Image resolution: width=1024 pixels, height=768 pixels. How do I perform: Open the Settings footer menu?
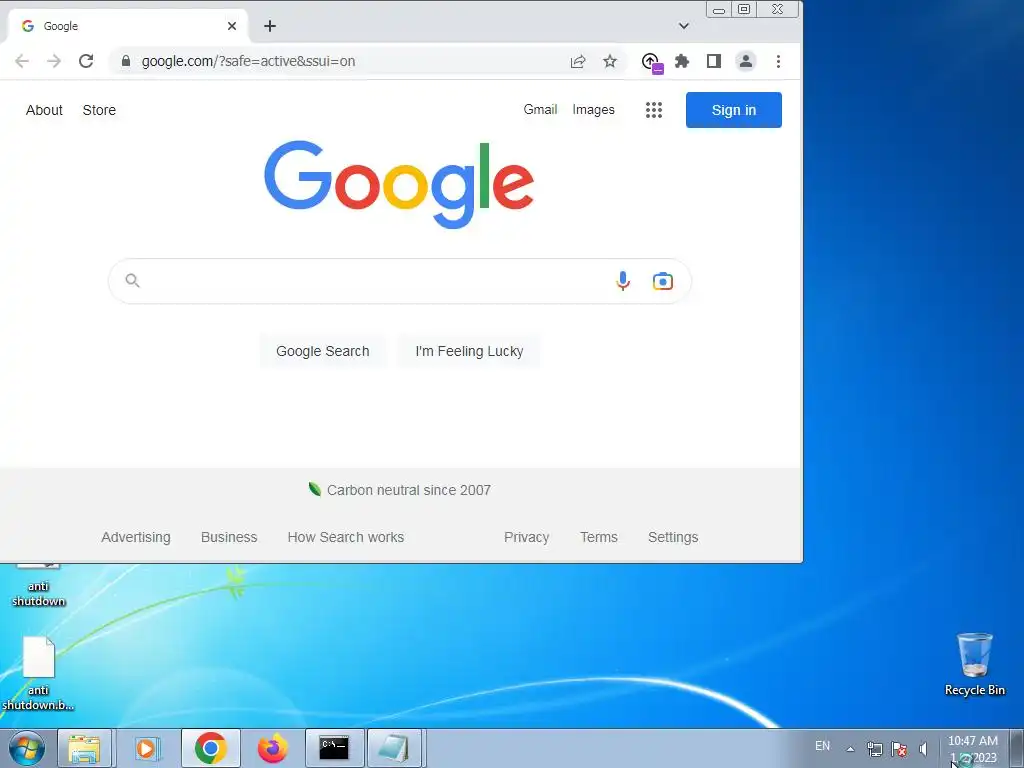pyautogui.click(x=673, y=537)
